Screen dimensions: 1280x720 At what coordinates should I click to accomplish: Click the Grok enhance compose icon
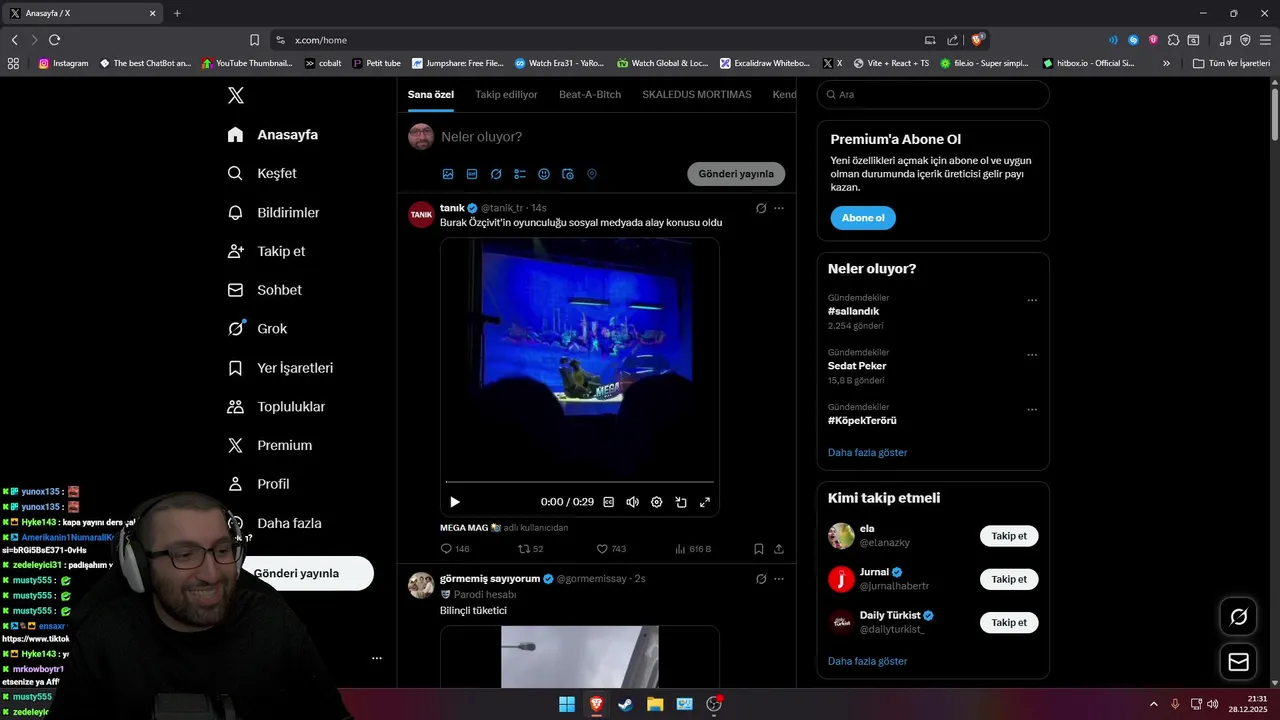[496, 174]
